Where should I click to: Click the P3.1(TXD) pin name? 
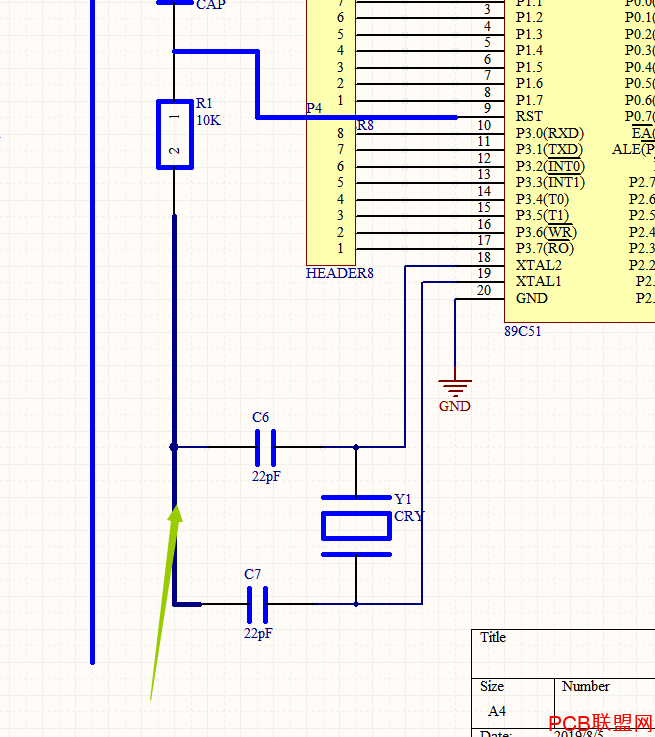point(549,150)
